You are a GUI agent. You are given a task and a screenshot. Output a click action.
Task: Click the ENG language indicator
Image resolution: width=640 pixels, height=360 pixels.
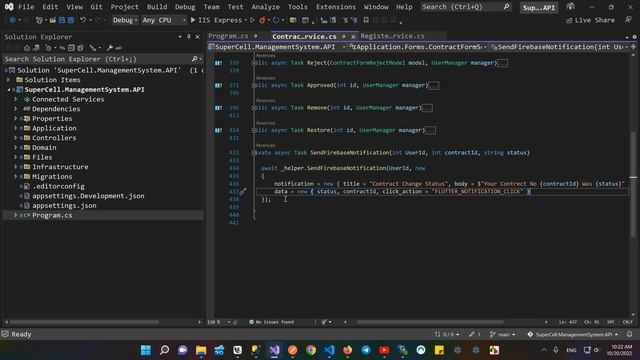571,350
